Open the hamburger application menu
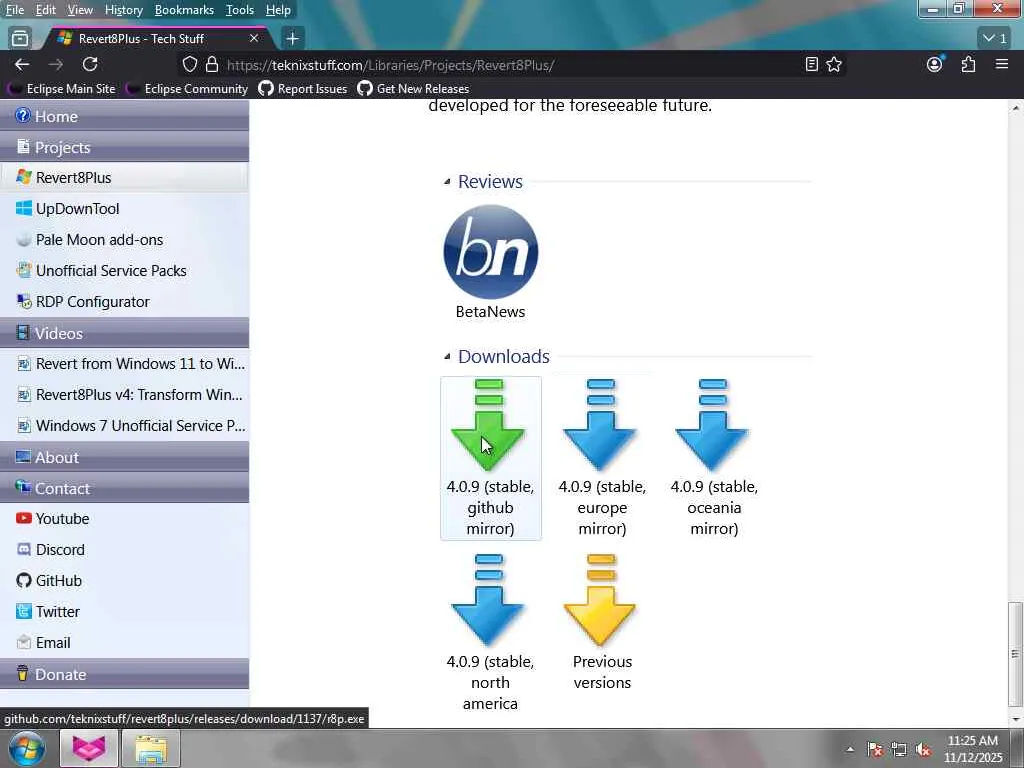1024x768 pixels. pyautogui.click(x=1002, y=64)
